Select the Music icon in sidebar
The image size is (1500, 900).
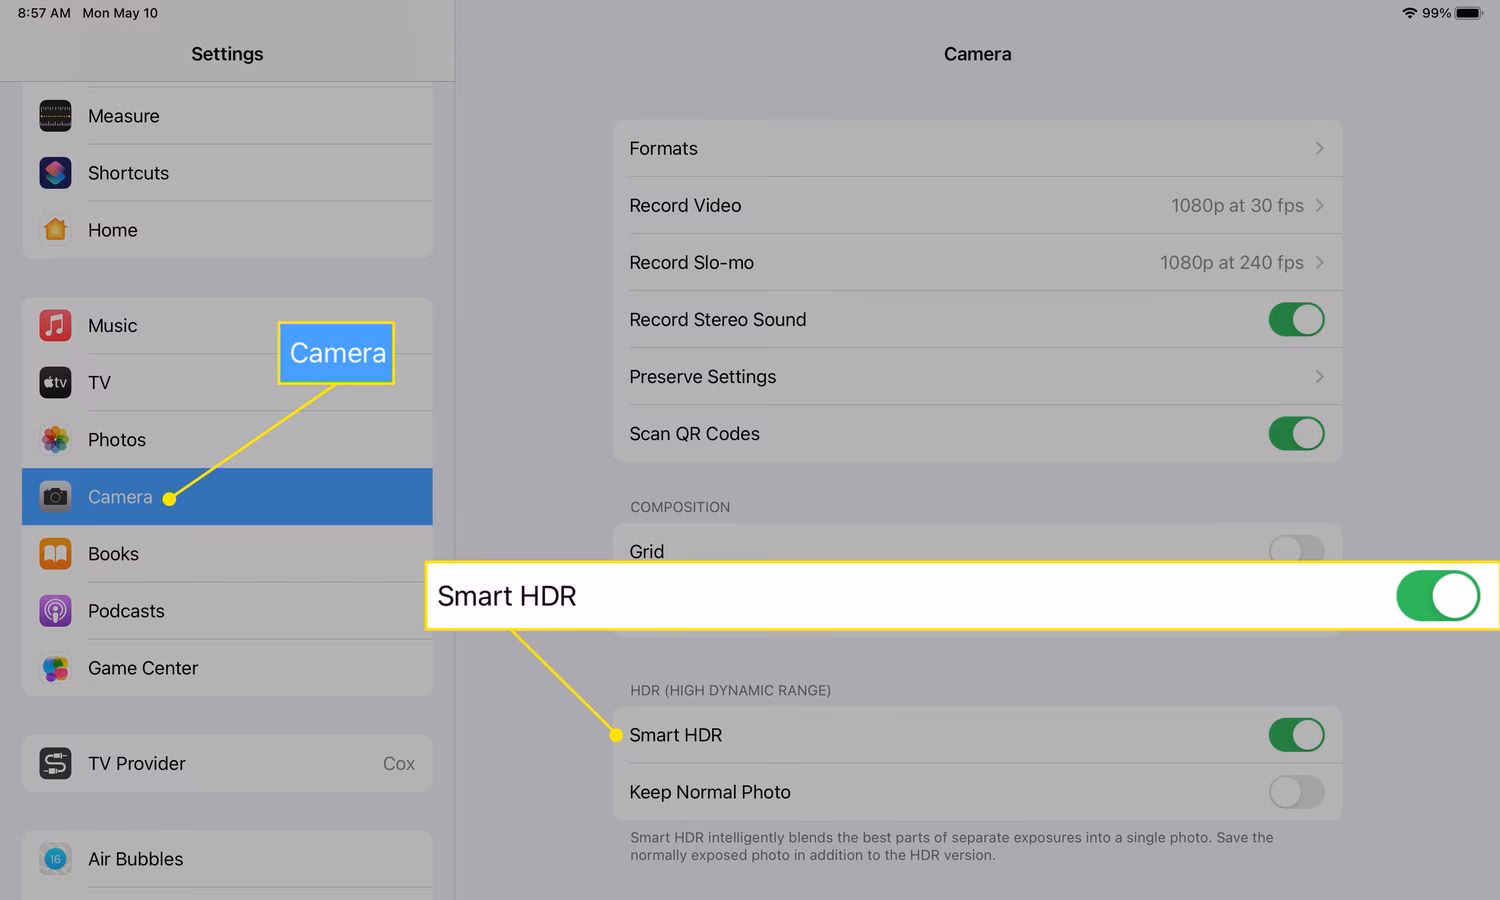click(x=55, y=326)
